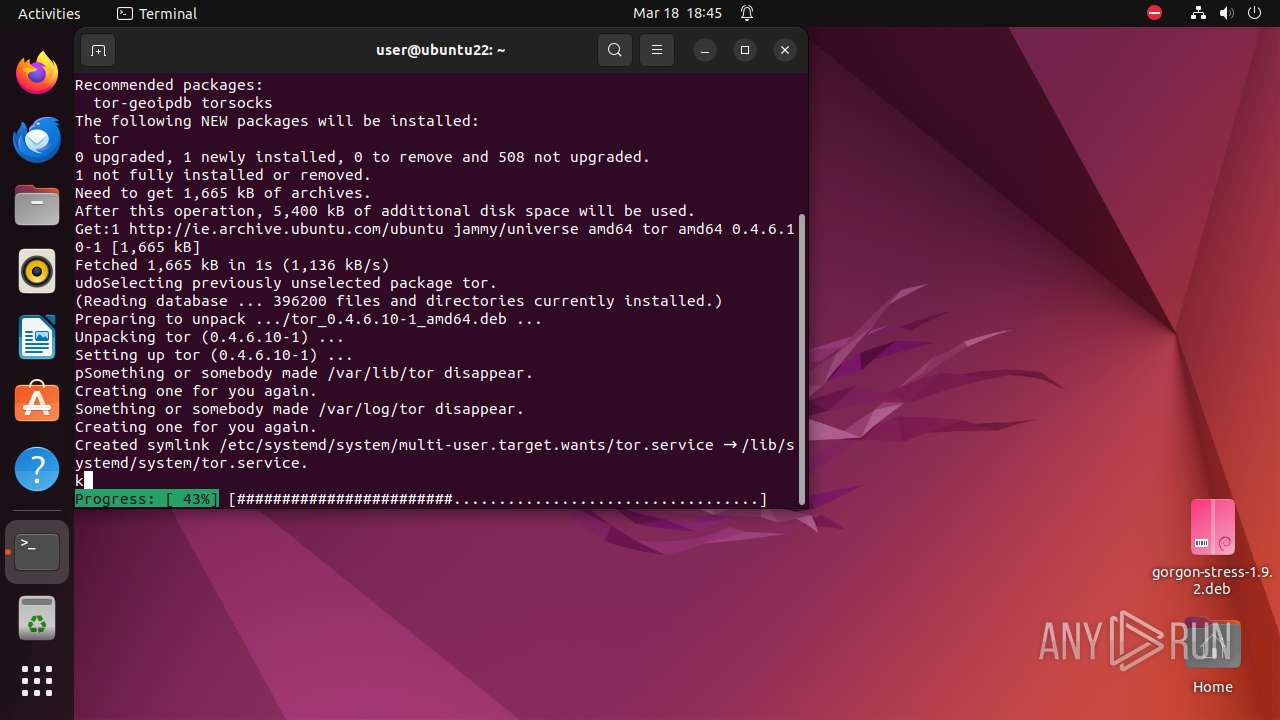Click the terminal vertical scrollbar
Screen dimensions: 1280x720
[x=802, y=358]
